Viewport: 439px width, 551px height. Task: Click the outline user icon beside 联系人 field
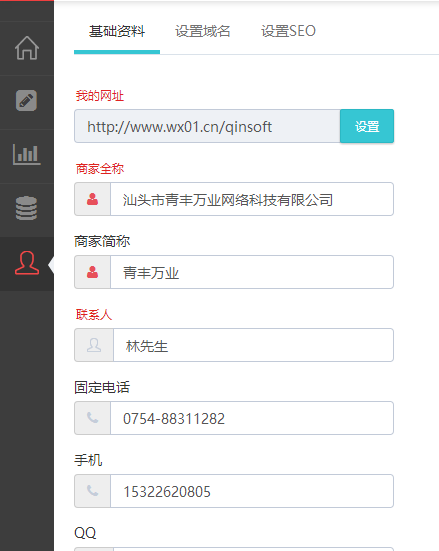click(94, 345)
